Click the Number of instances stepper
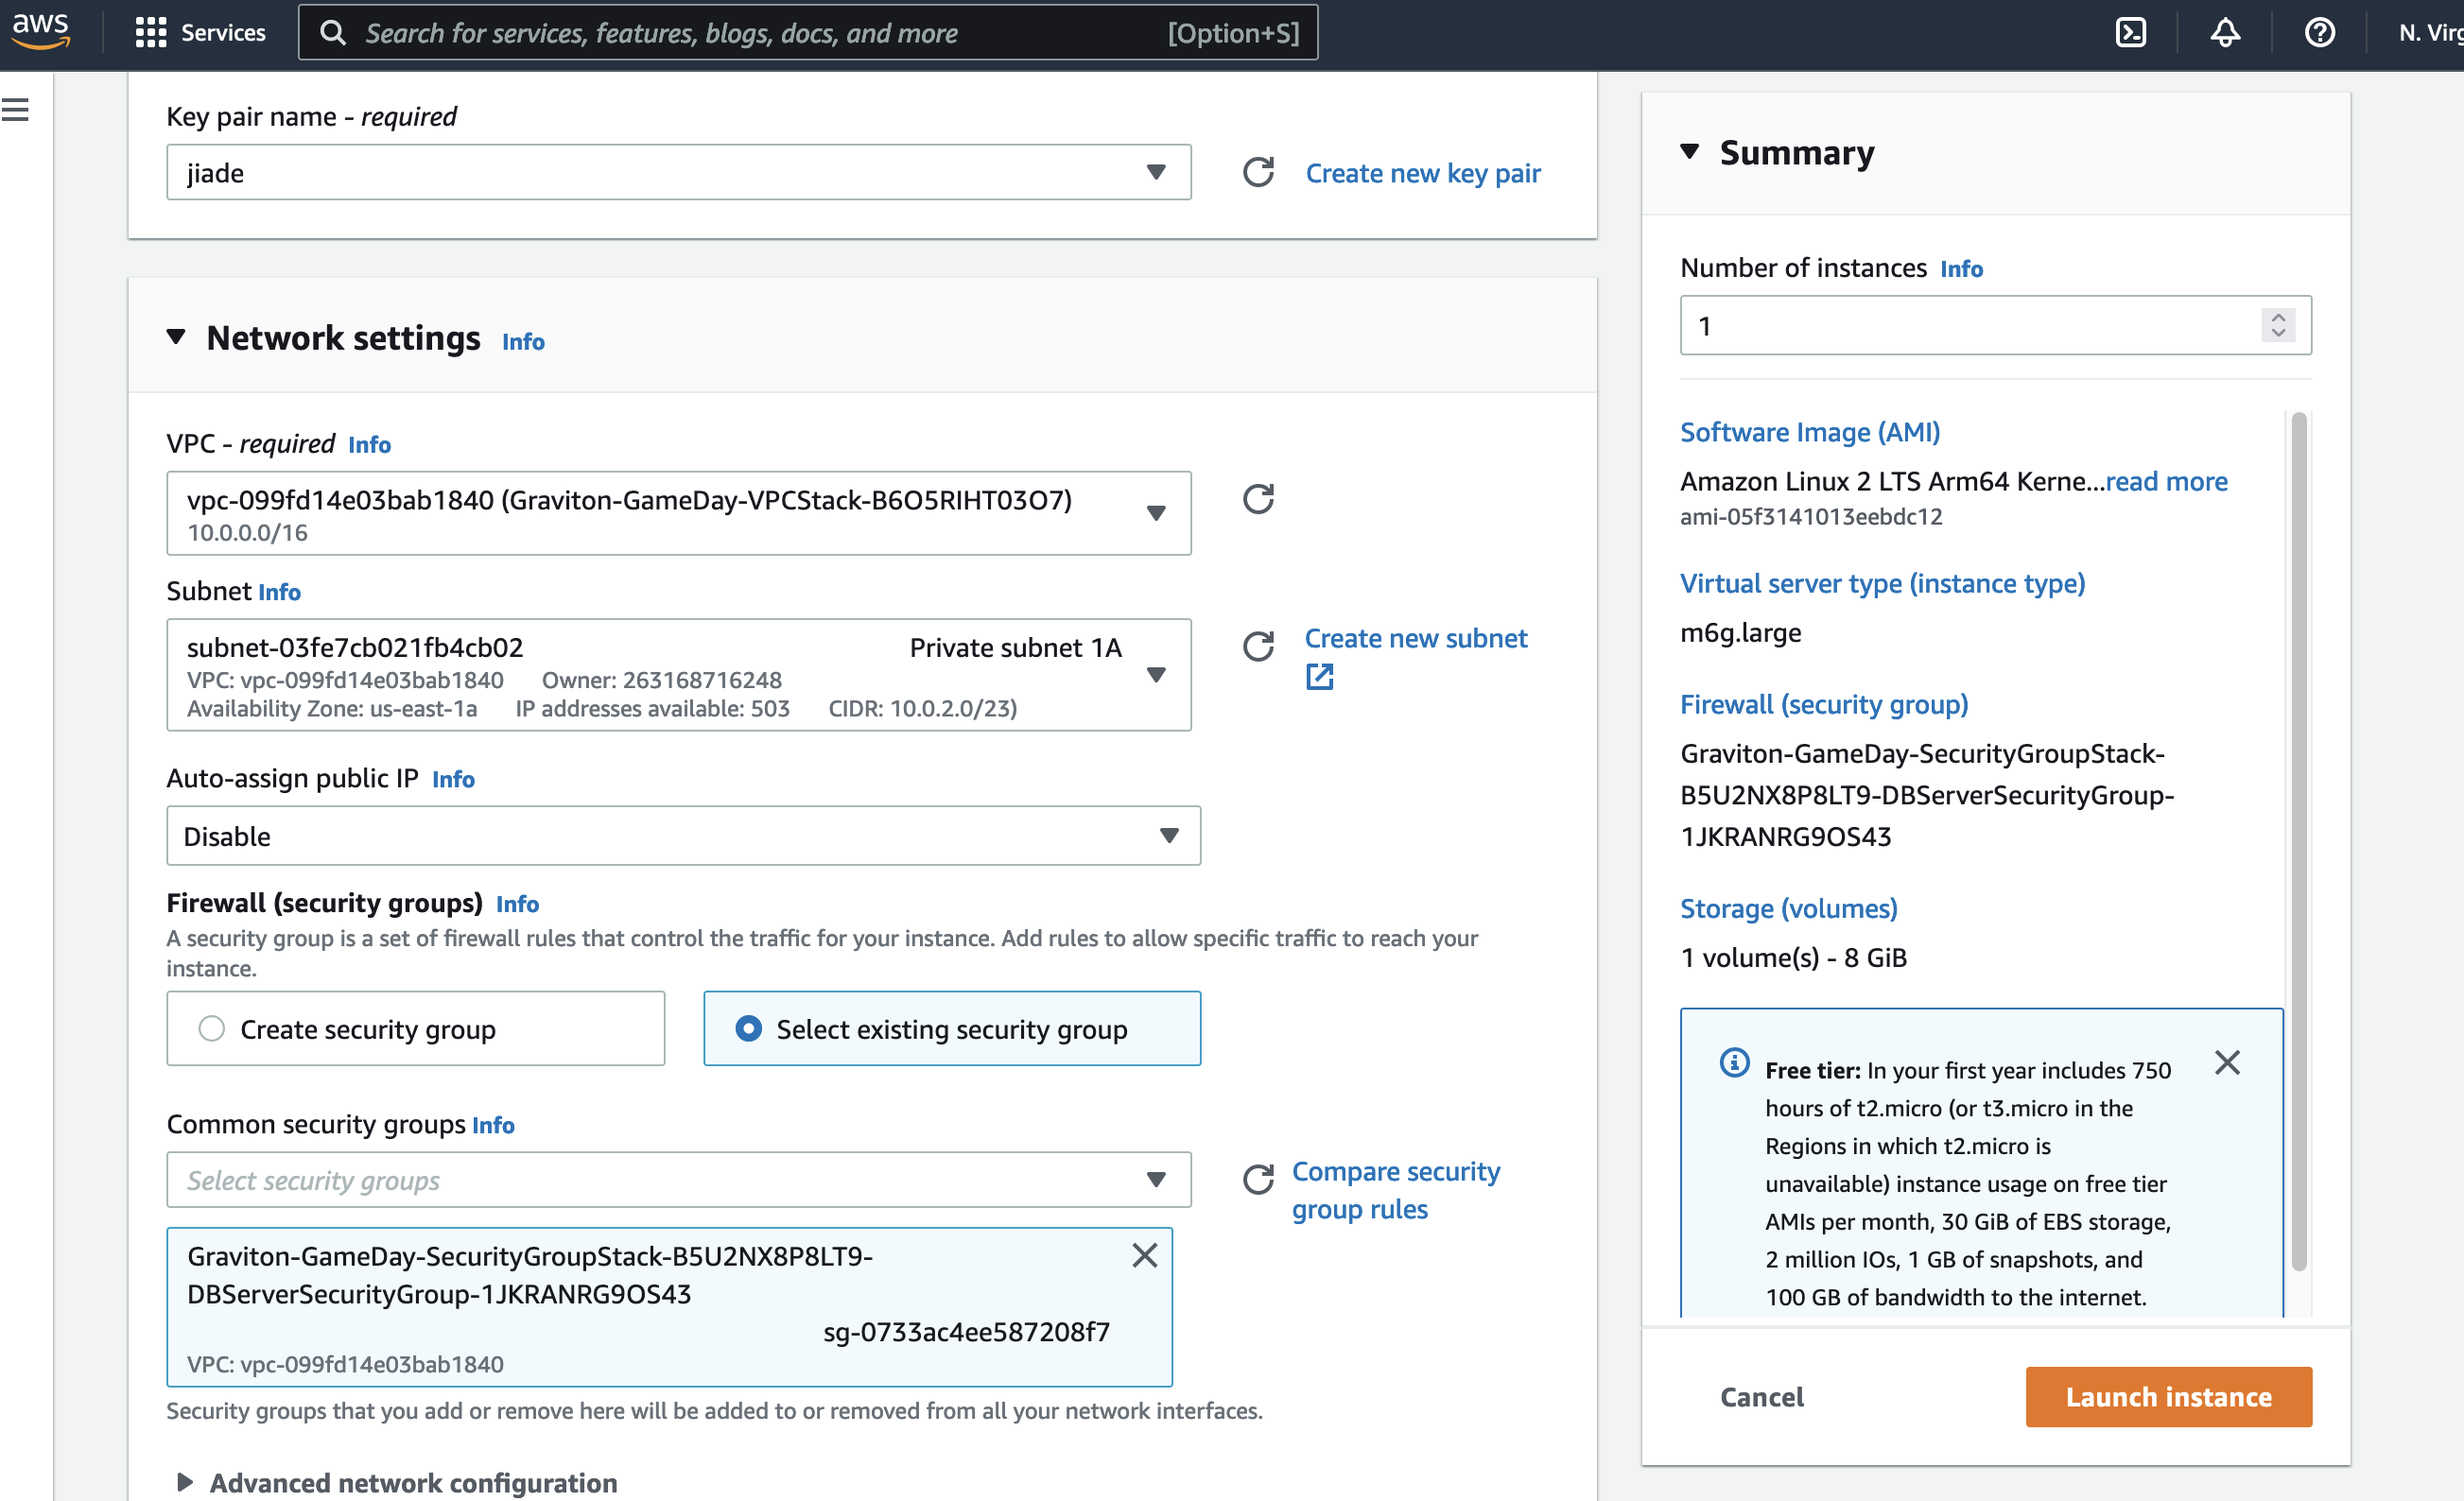Screen dimensions: 2464x1501 [2277, 325]
